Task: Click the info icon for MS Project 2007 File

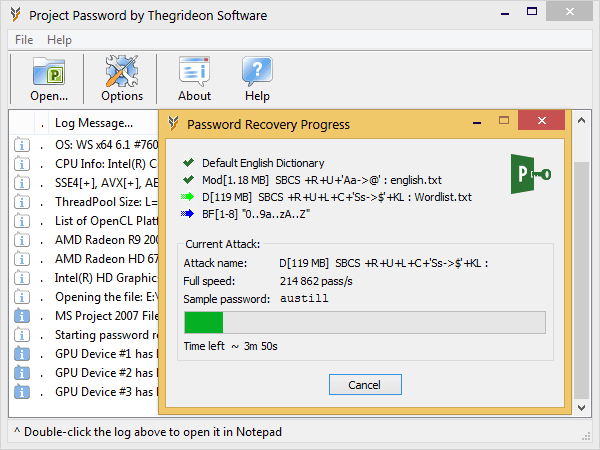Action: [22, 316]
